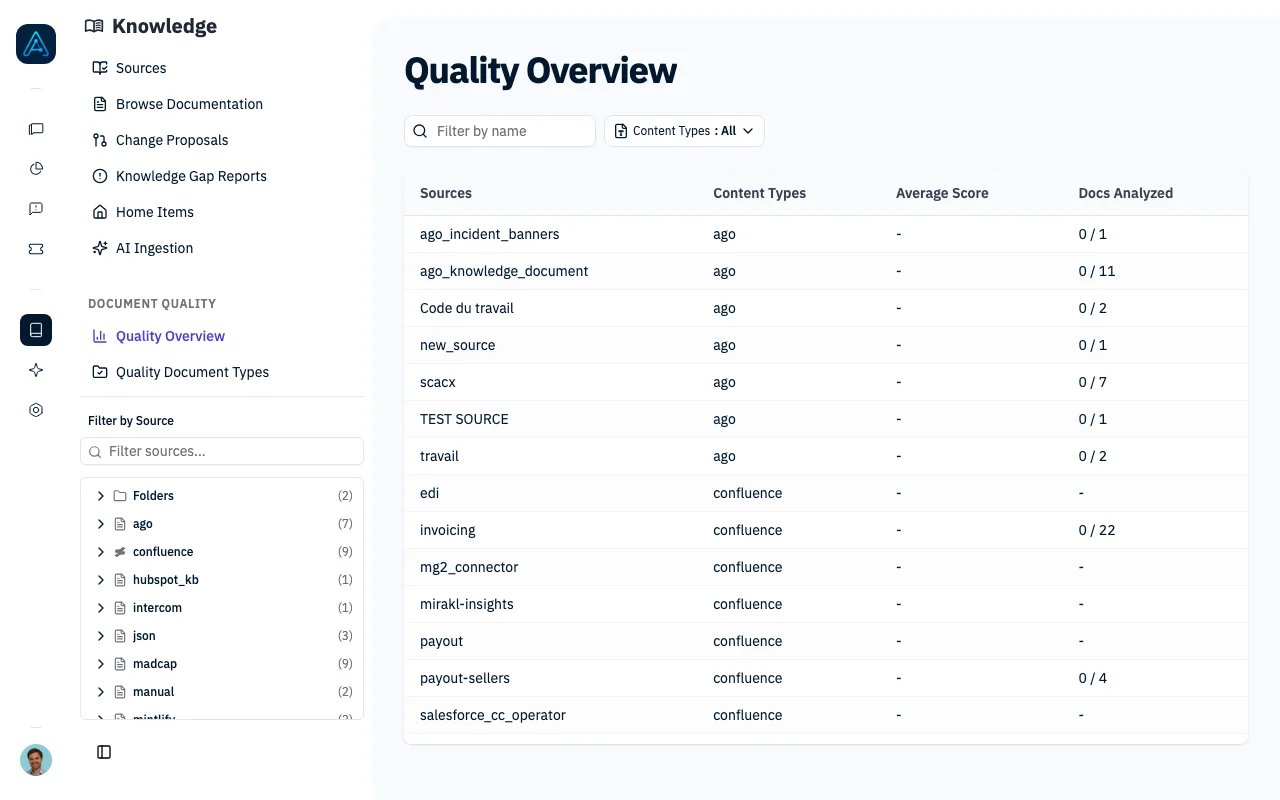Click into the Filter sources field

tap(222, 451)
